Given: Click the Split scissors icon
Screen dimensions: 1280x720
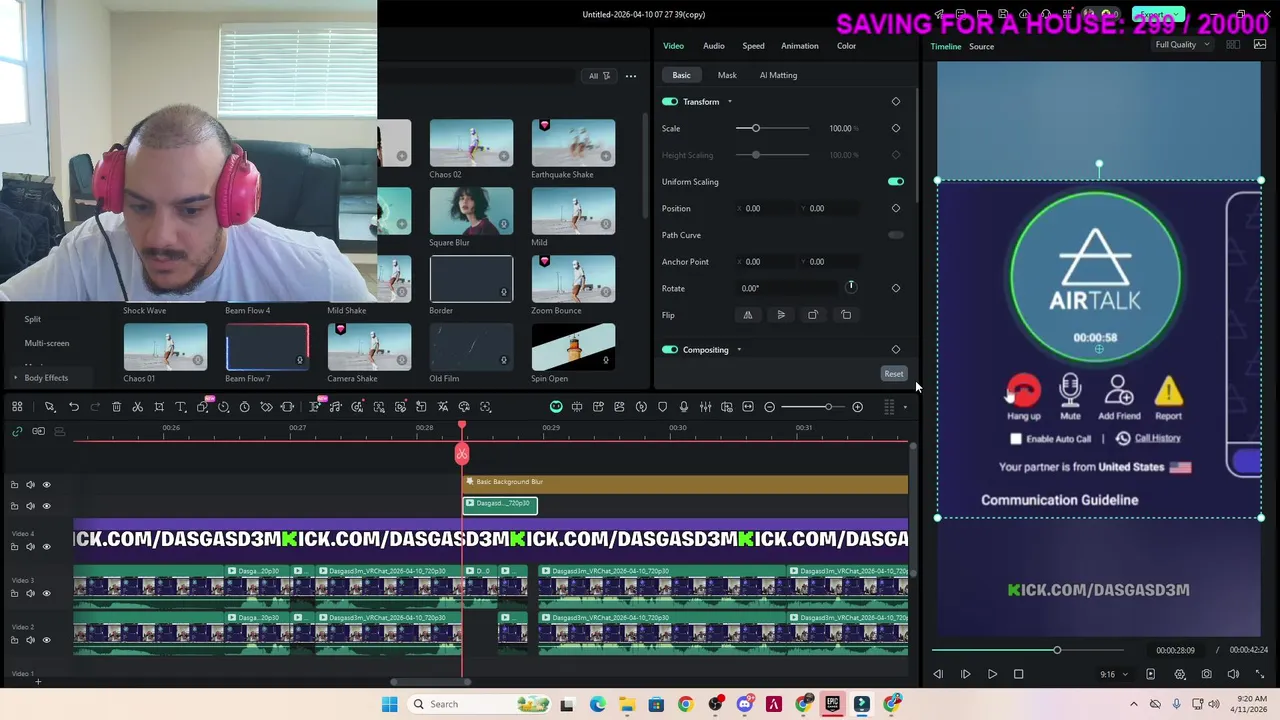Looking at the screenshot, I should pos(138,407).
